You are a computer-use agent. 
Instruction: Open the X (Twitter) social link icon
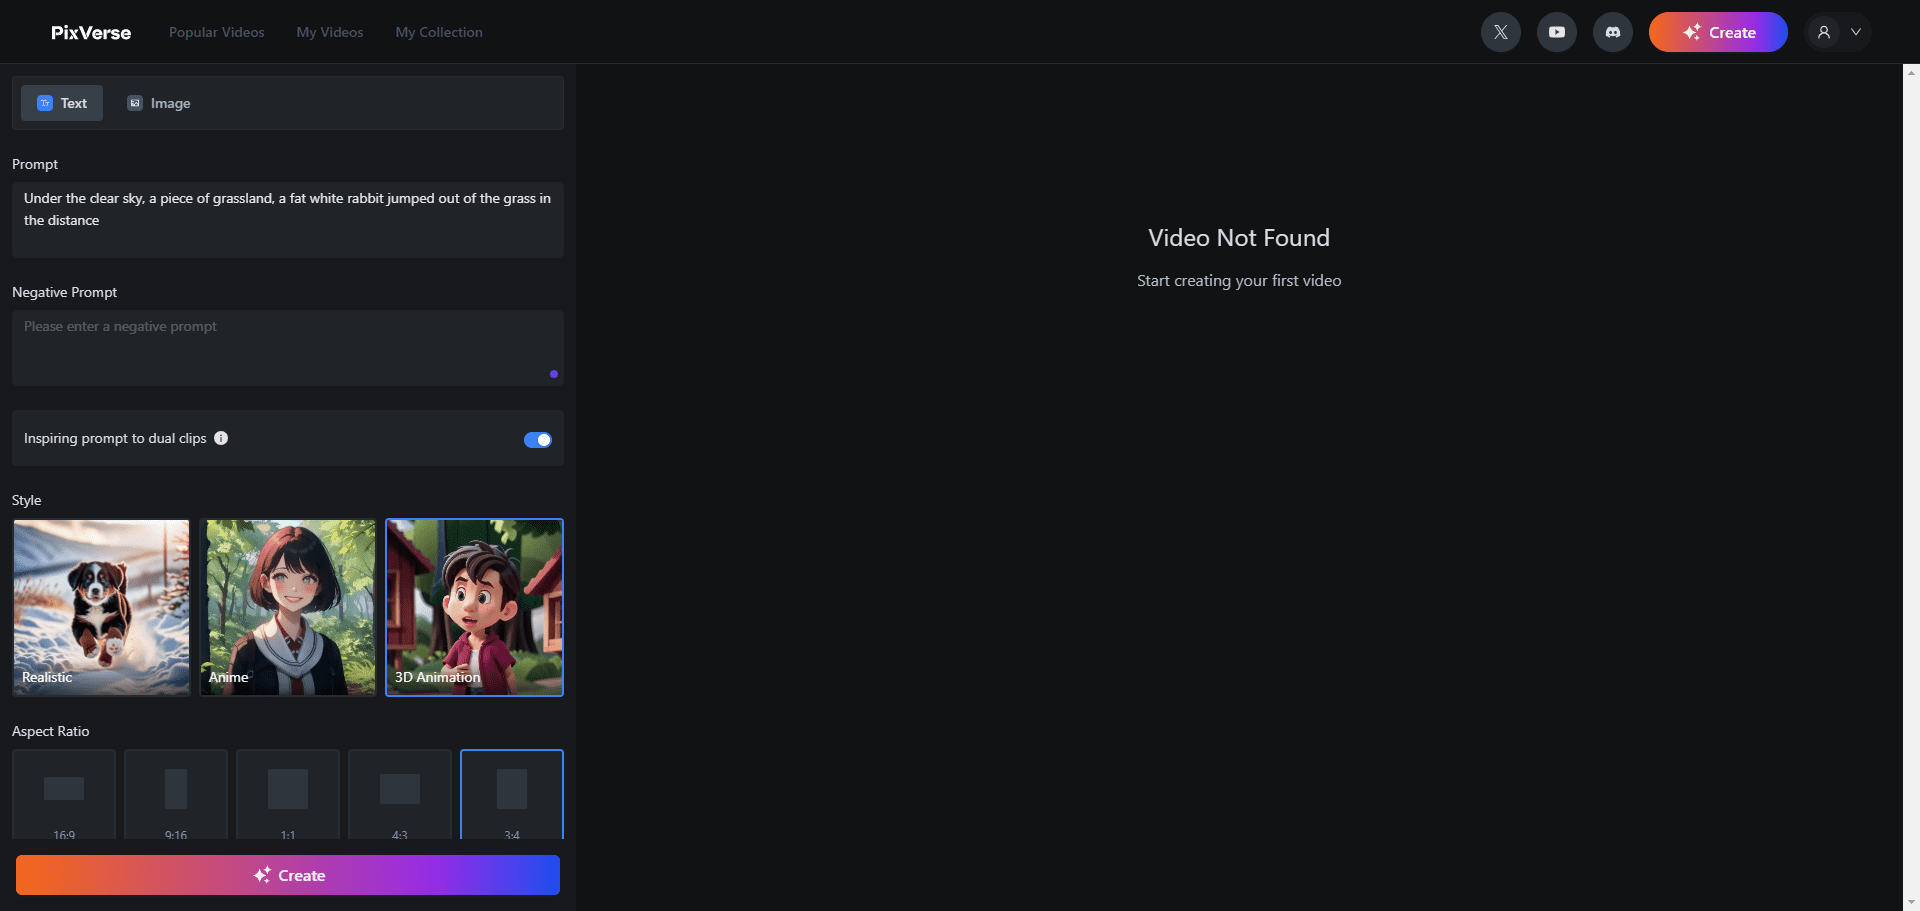pos(1500,32)
